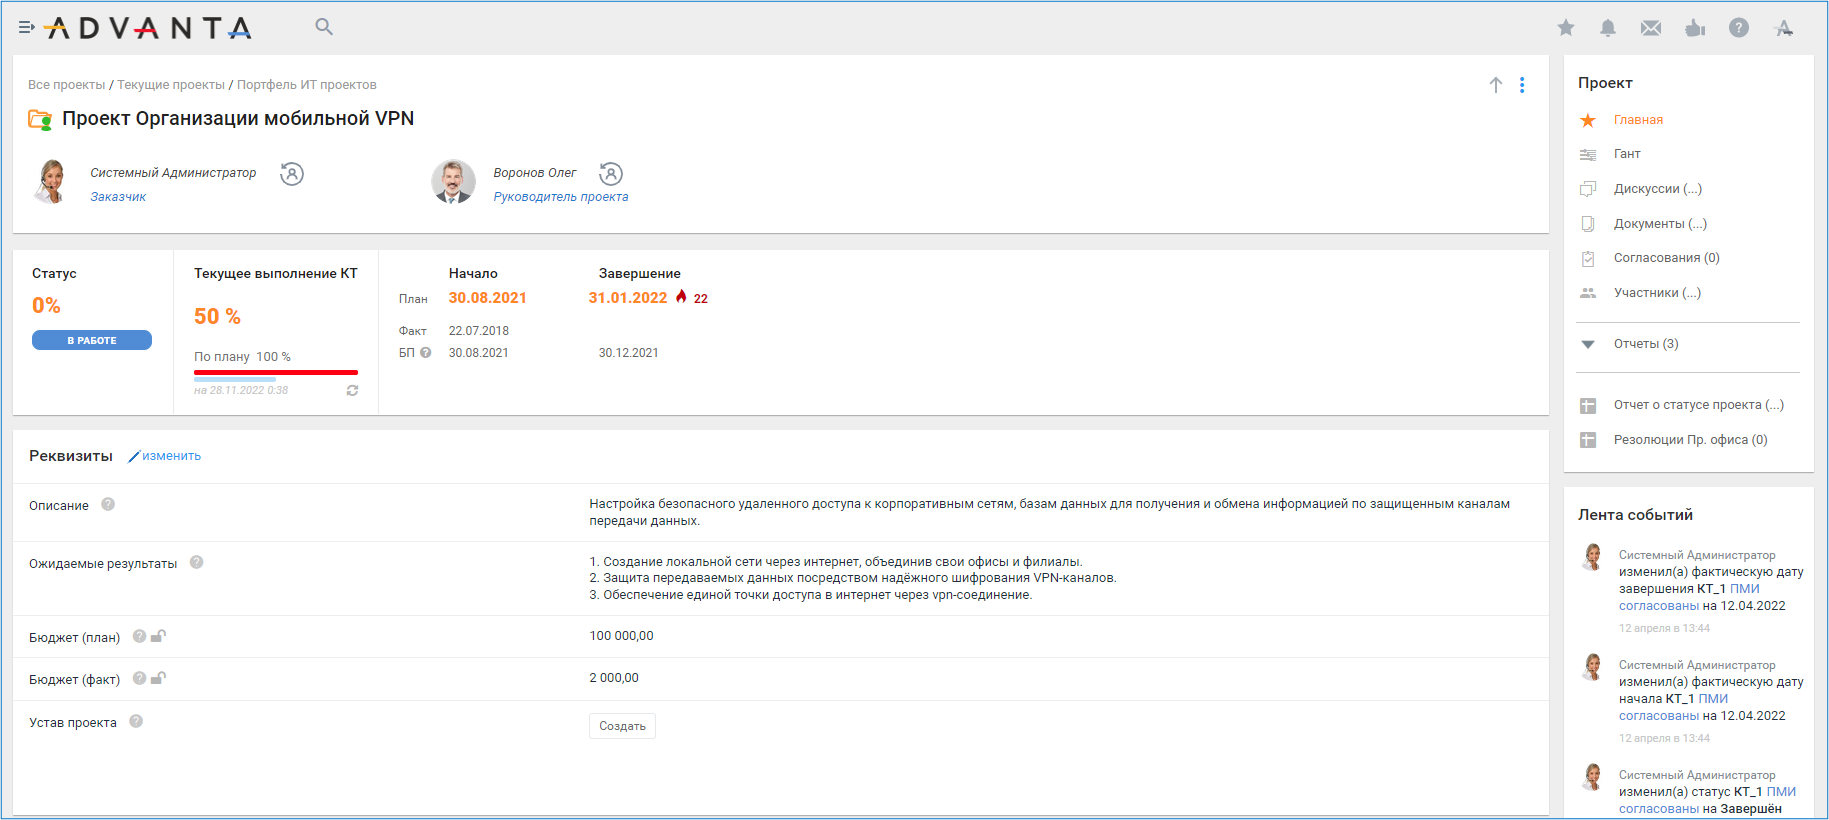Click the Создать button for Устав проекта
Image resolution: width=1829 pixels, height=820 pixels.
[x=622, y=726]
